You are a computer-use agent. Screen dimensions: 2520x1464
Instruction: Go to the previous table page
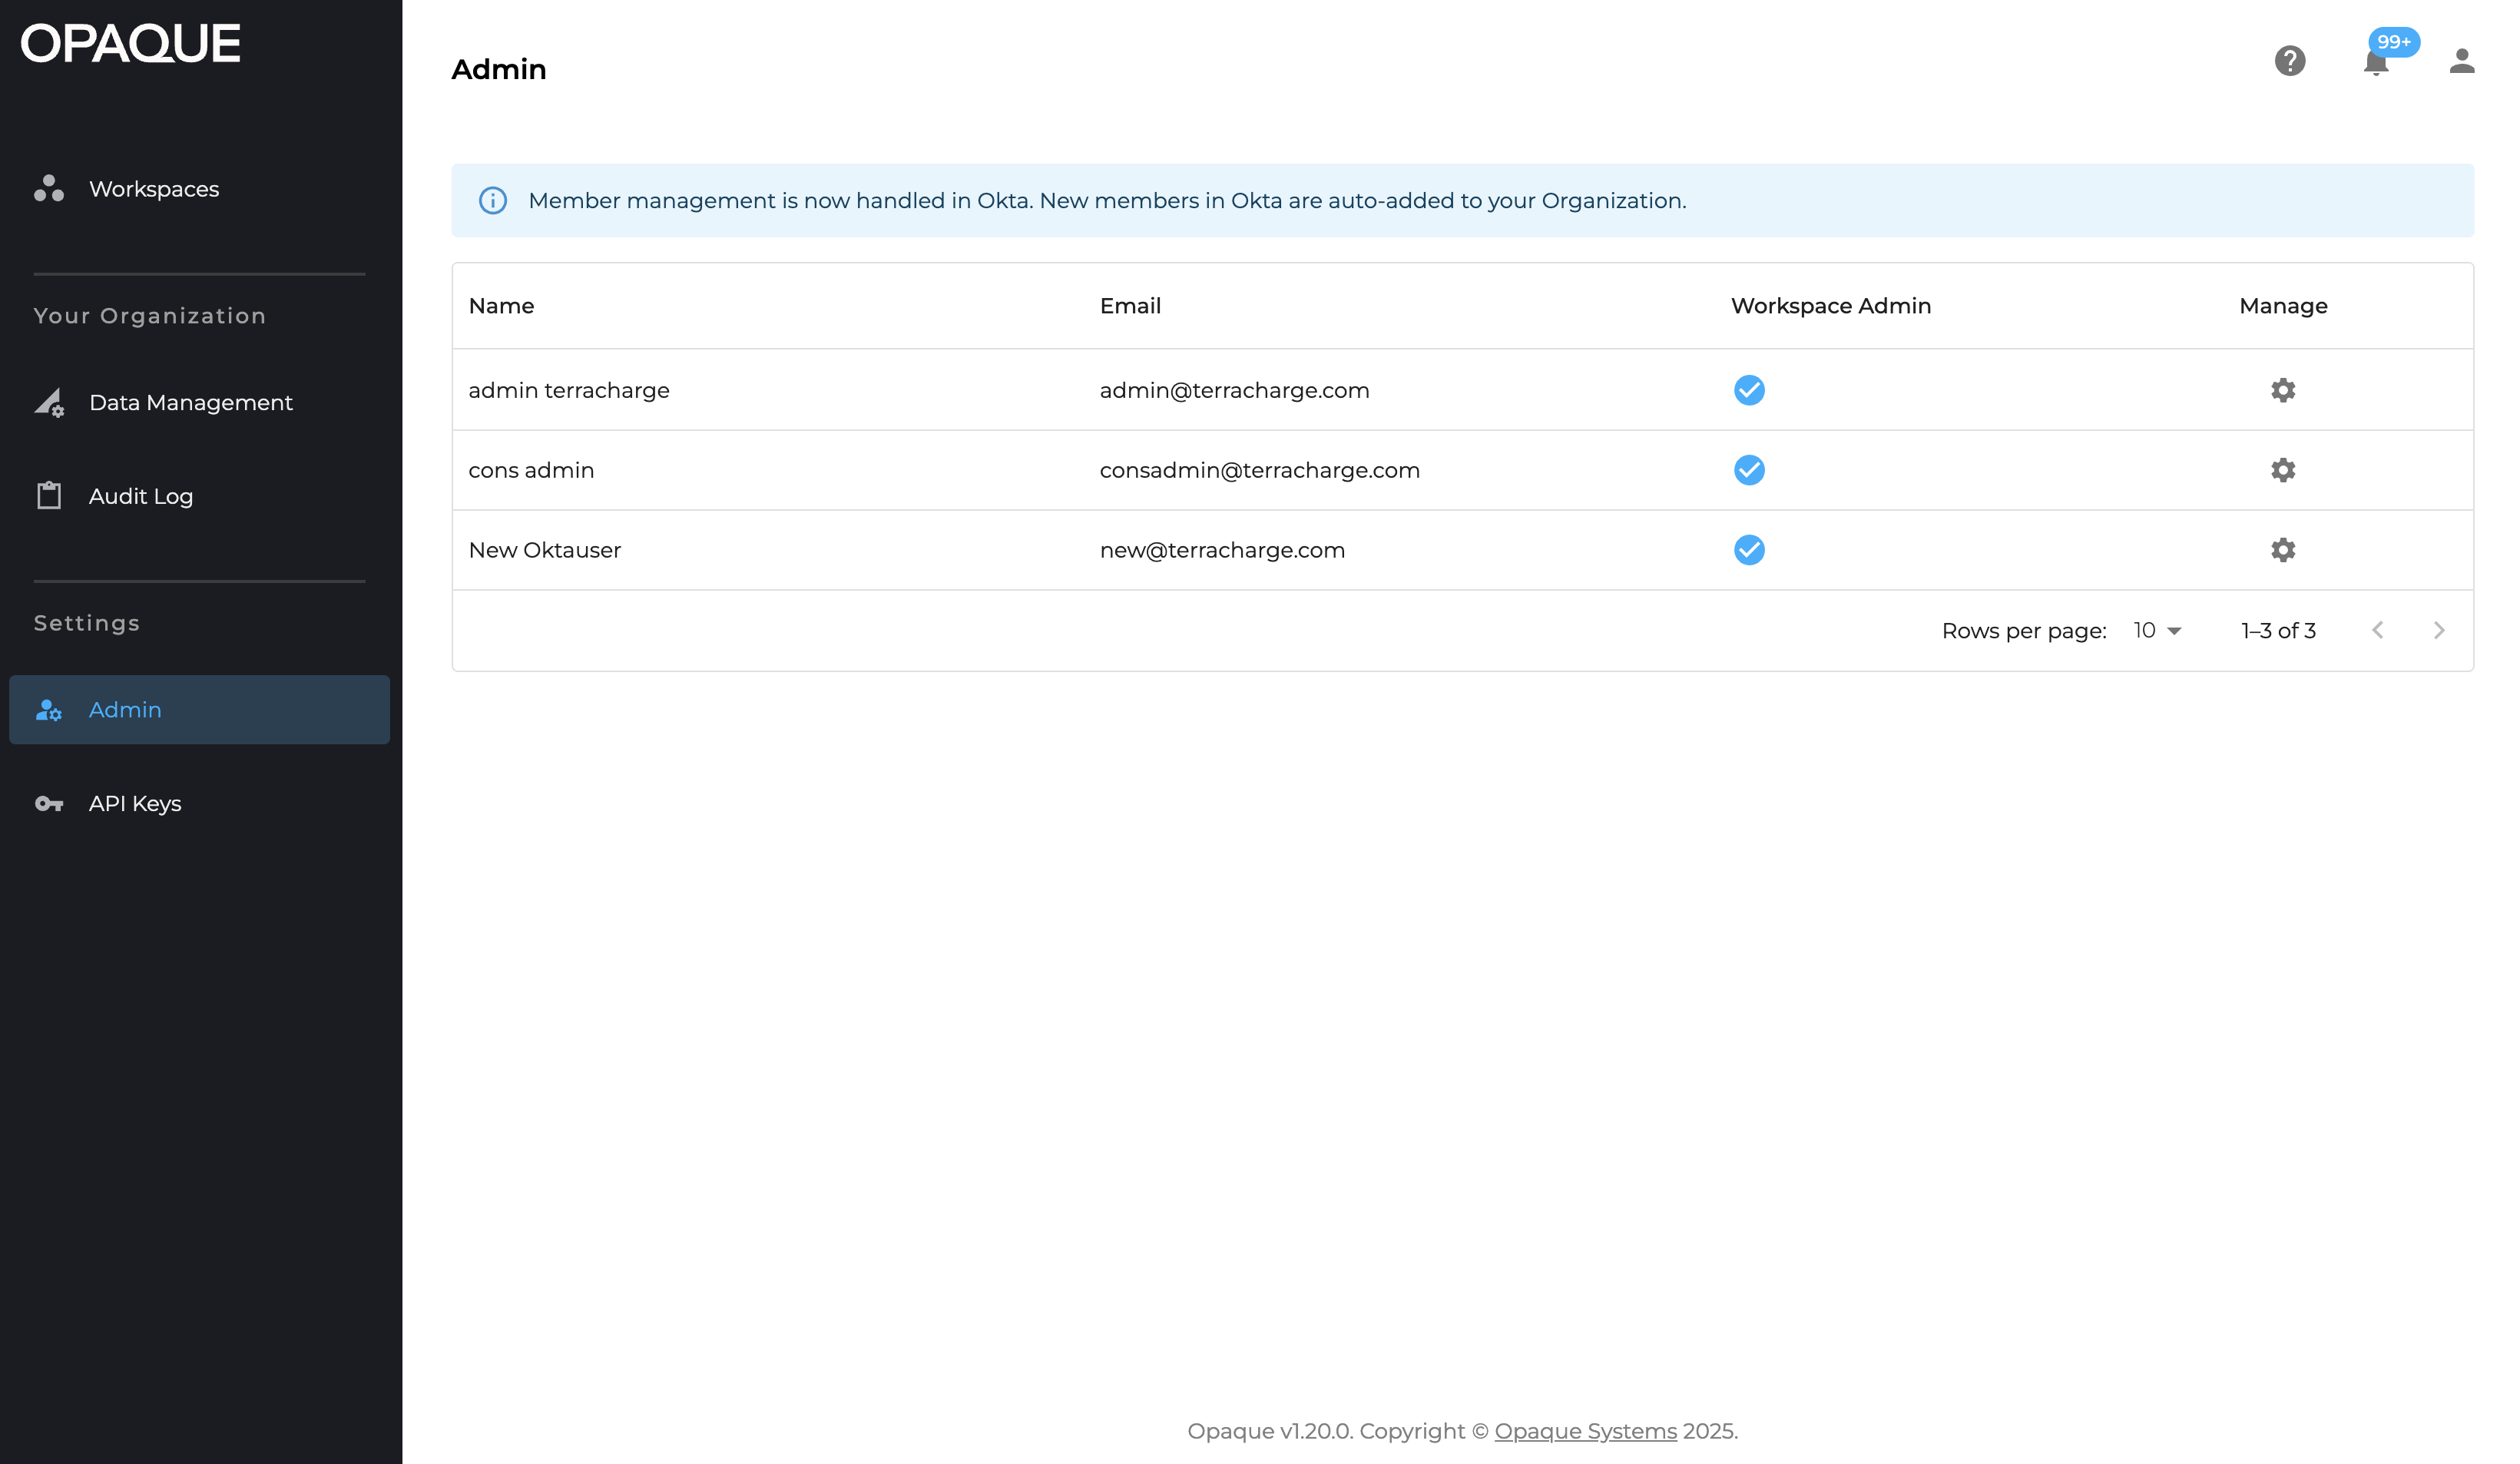tap(2377, 630)
